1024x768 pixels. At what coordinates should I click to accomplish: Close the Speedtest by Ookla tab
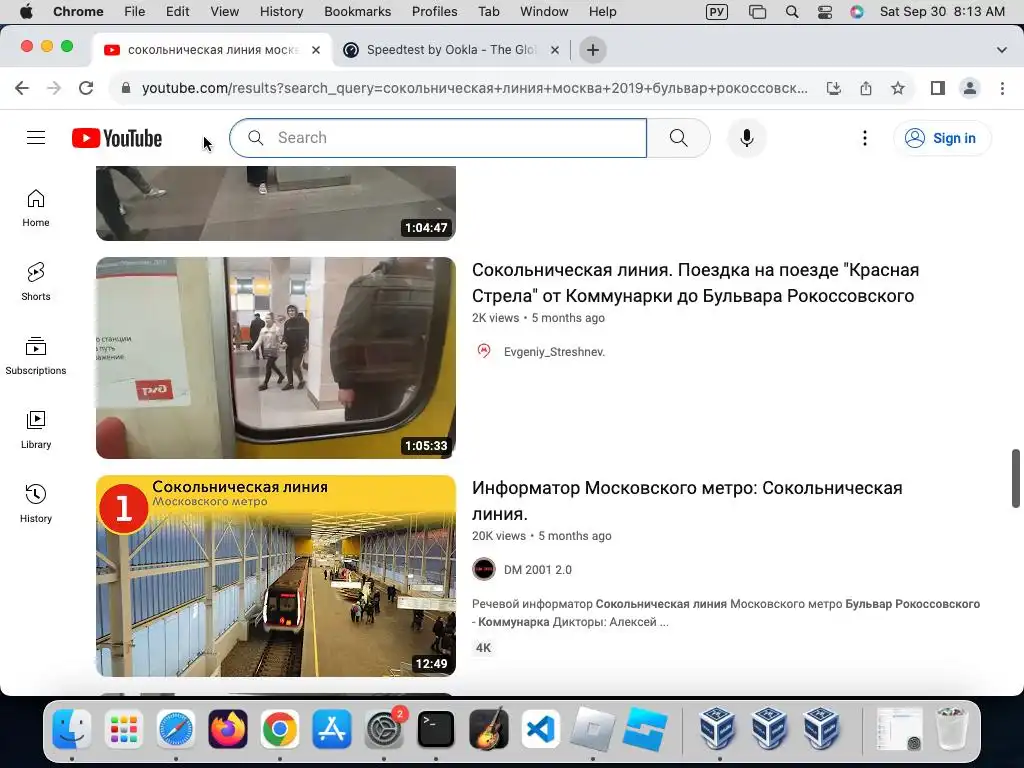tap(554, 50)
